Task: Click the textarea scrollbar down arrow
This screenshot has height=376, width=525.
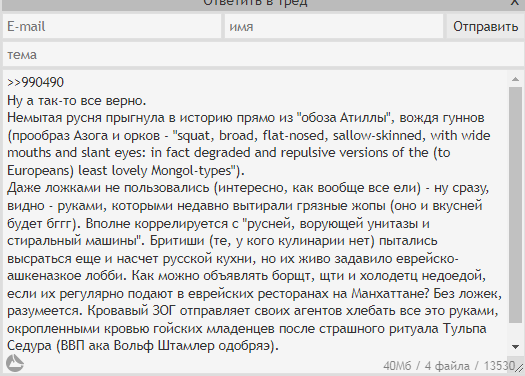Action: [x=516, y=347]
